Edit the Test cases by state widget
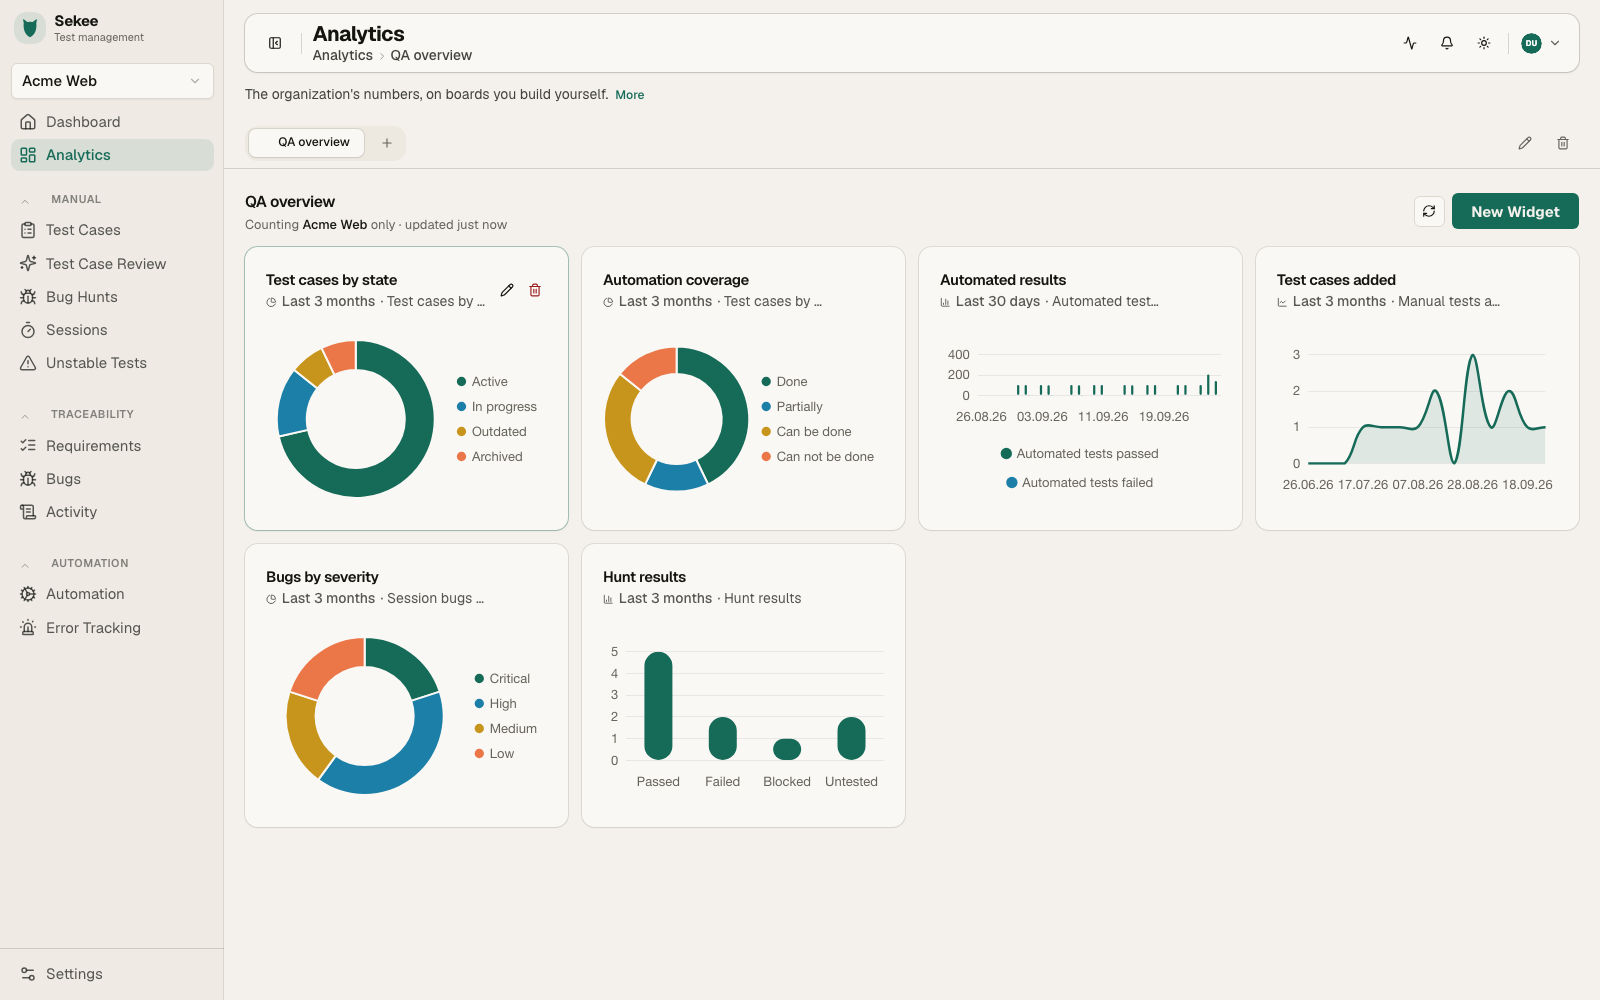1600x1000 pixels. tap(507, 290)
